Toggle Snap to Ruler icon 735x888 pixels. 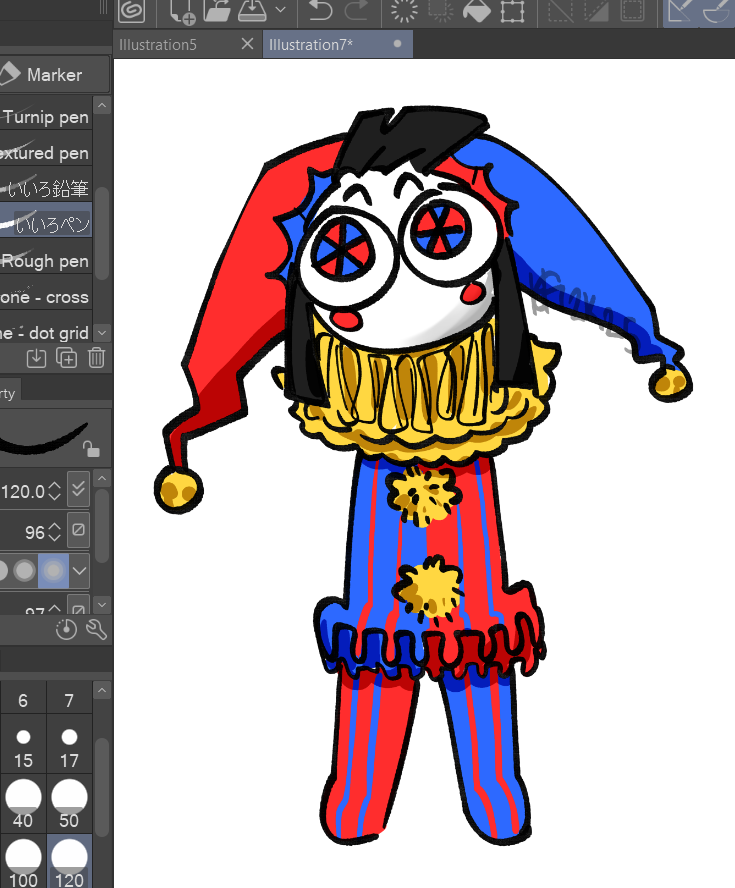[x=680, y=11]
